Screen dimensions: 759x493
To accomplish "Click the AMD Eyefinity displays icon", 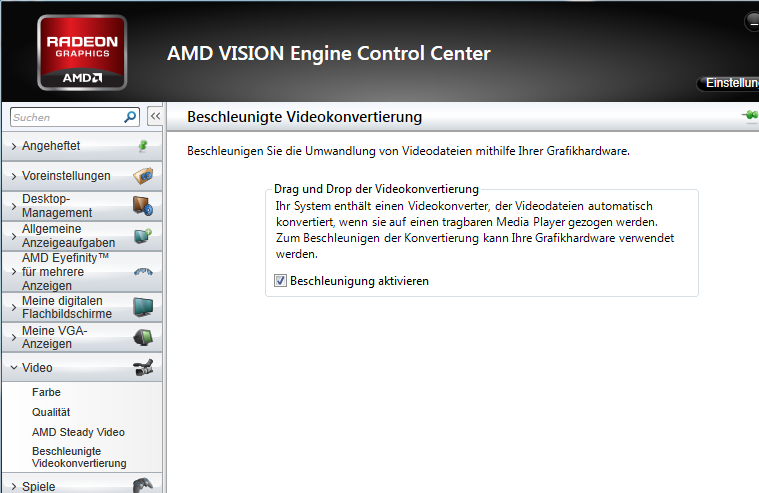I will (x=143, y=272).
